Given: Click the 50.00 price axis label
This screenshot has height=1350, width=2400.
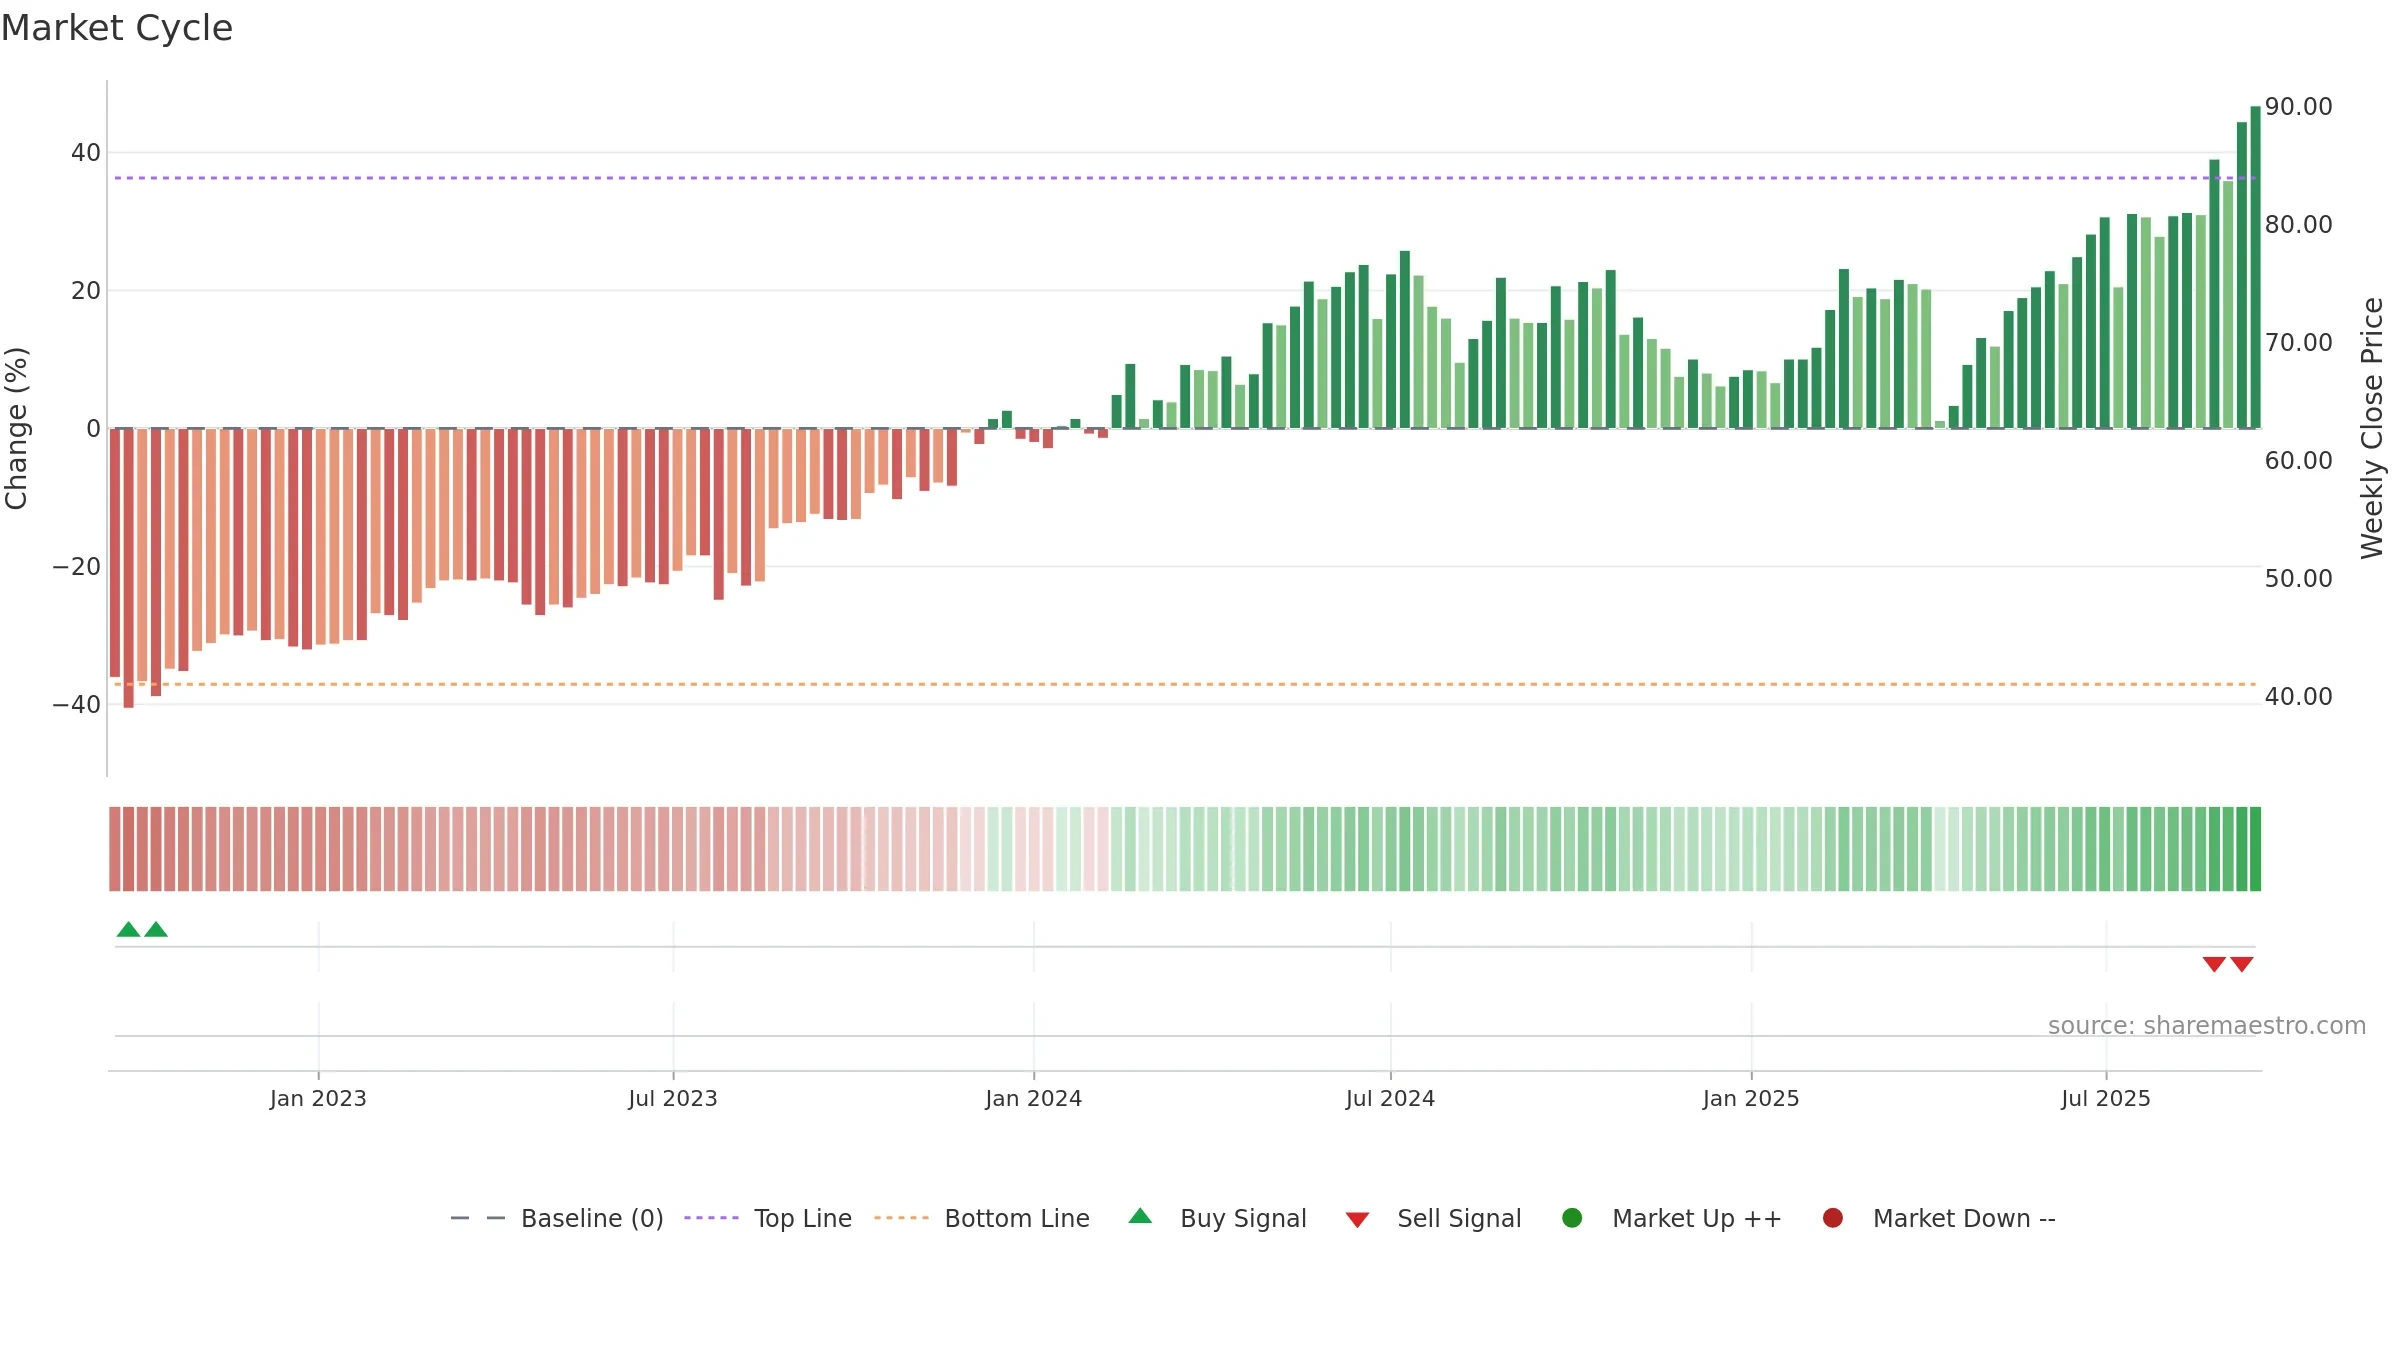Looking at the screenshot, I should [2298, 578].
